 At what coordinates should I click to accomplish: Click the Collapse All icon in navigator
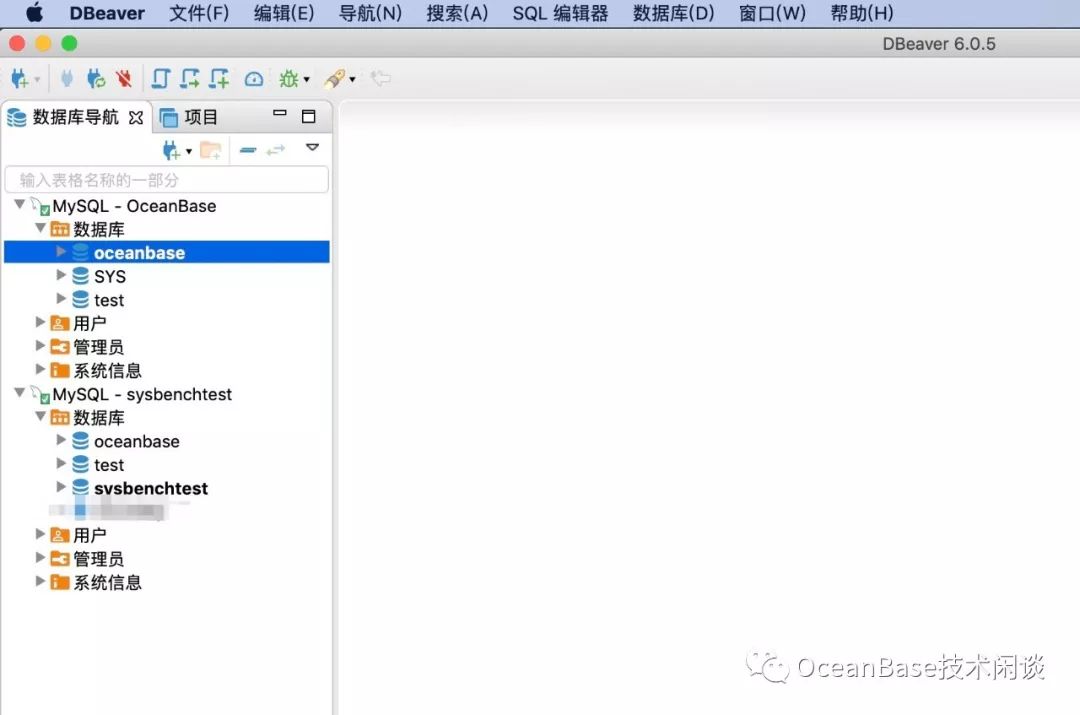click(x=248, y=149)
